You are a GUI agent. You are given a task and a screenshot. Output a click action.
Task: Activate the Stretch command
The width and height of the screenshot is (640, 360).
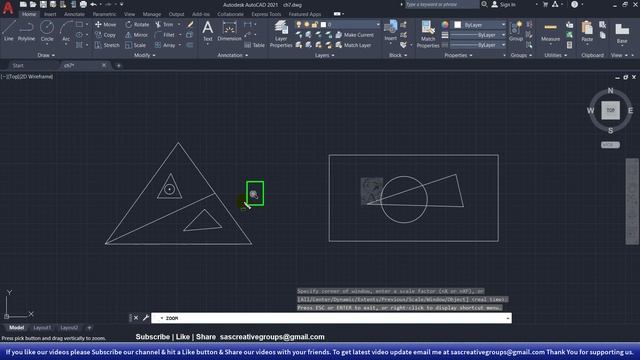107,45
